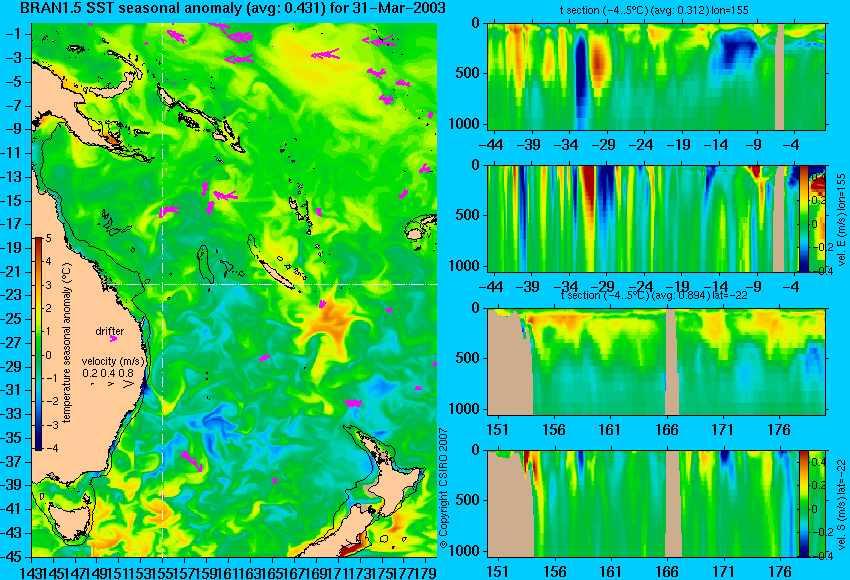Viewport: 850px width, 580px height.
Task: Click the vel. E color scale bar
Action: [803, 218]
